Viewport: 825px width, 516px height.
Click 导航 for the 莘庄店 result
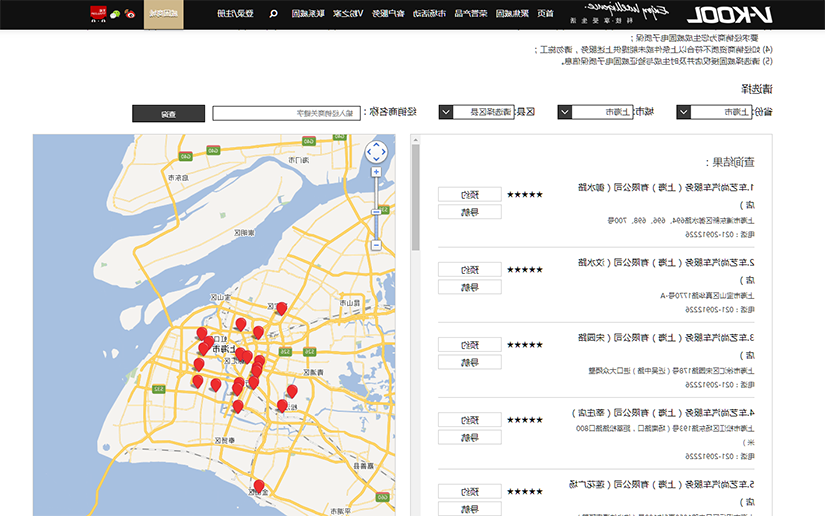[470, 438]
